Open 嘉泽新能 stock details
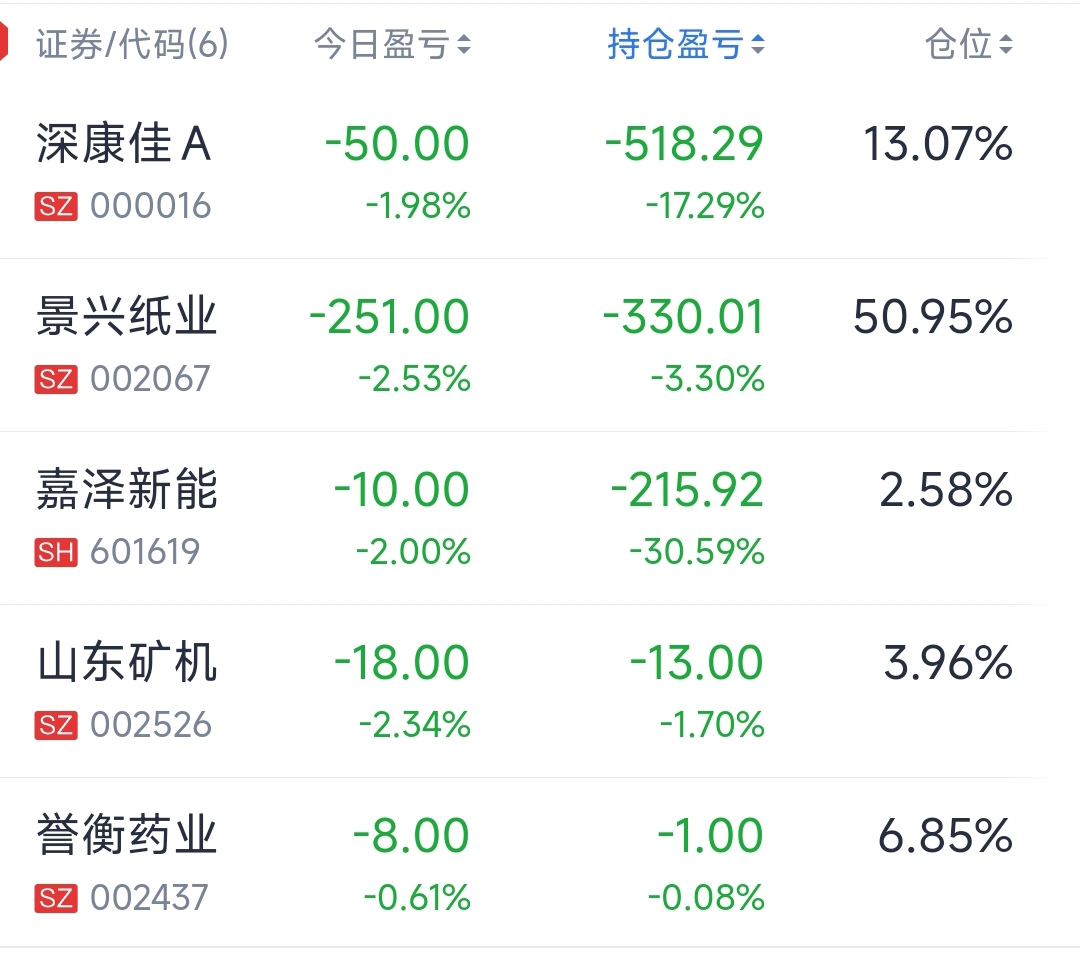Image resolution: width=1080 pixels, height=953 pixels. 525,519
